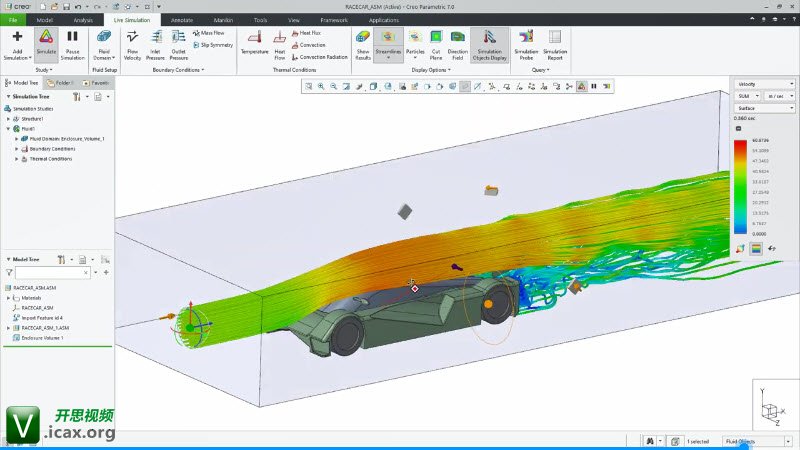Click the velocity color legend bar

click(740, 184)
